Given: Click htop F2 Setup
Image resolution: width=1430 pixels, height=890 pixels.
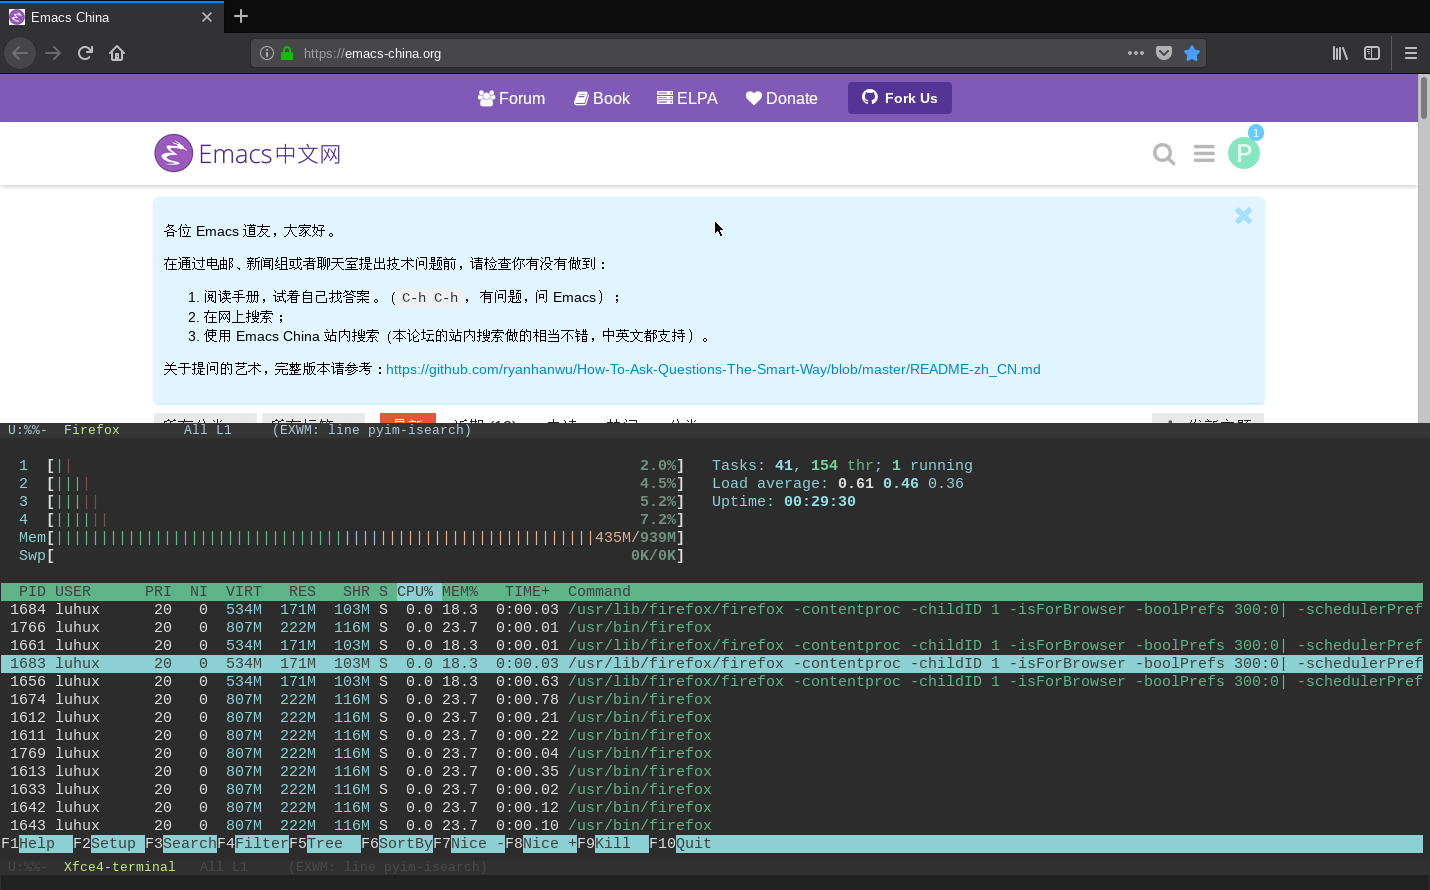Looking at the screenshot, I should tap(109, 843).
